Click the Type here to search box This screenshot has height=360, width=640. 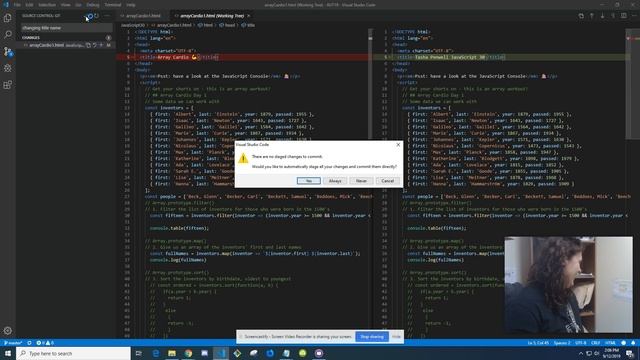pyautogui.click(x=73, y=353)
